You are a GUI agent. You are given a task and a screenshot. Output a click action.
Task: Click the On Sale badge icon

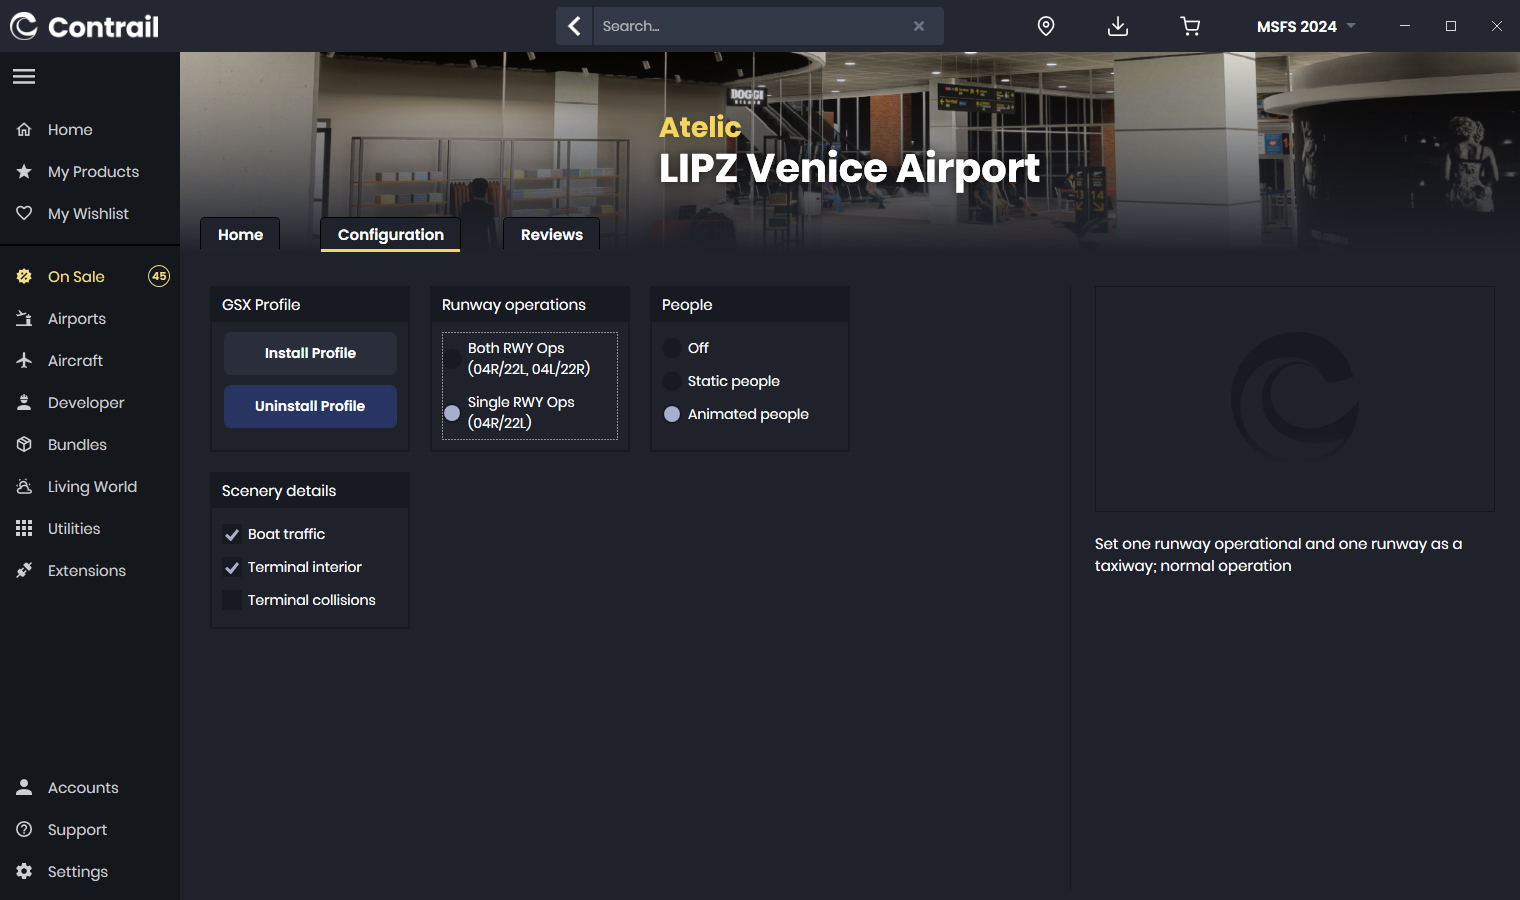24,277
